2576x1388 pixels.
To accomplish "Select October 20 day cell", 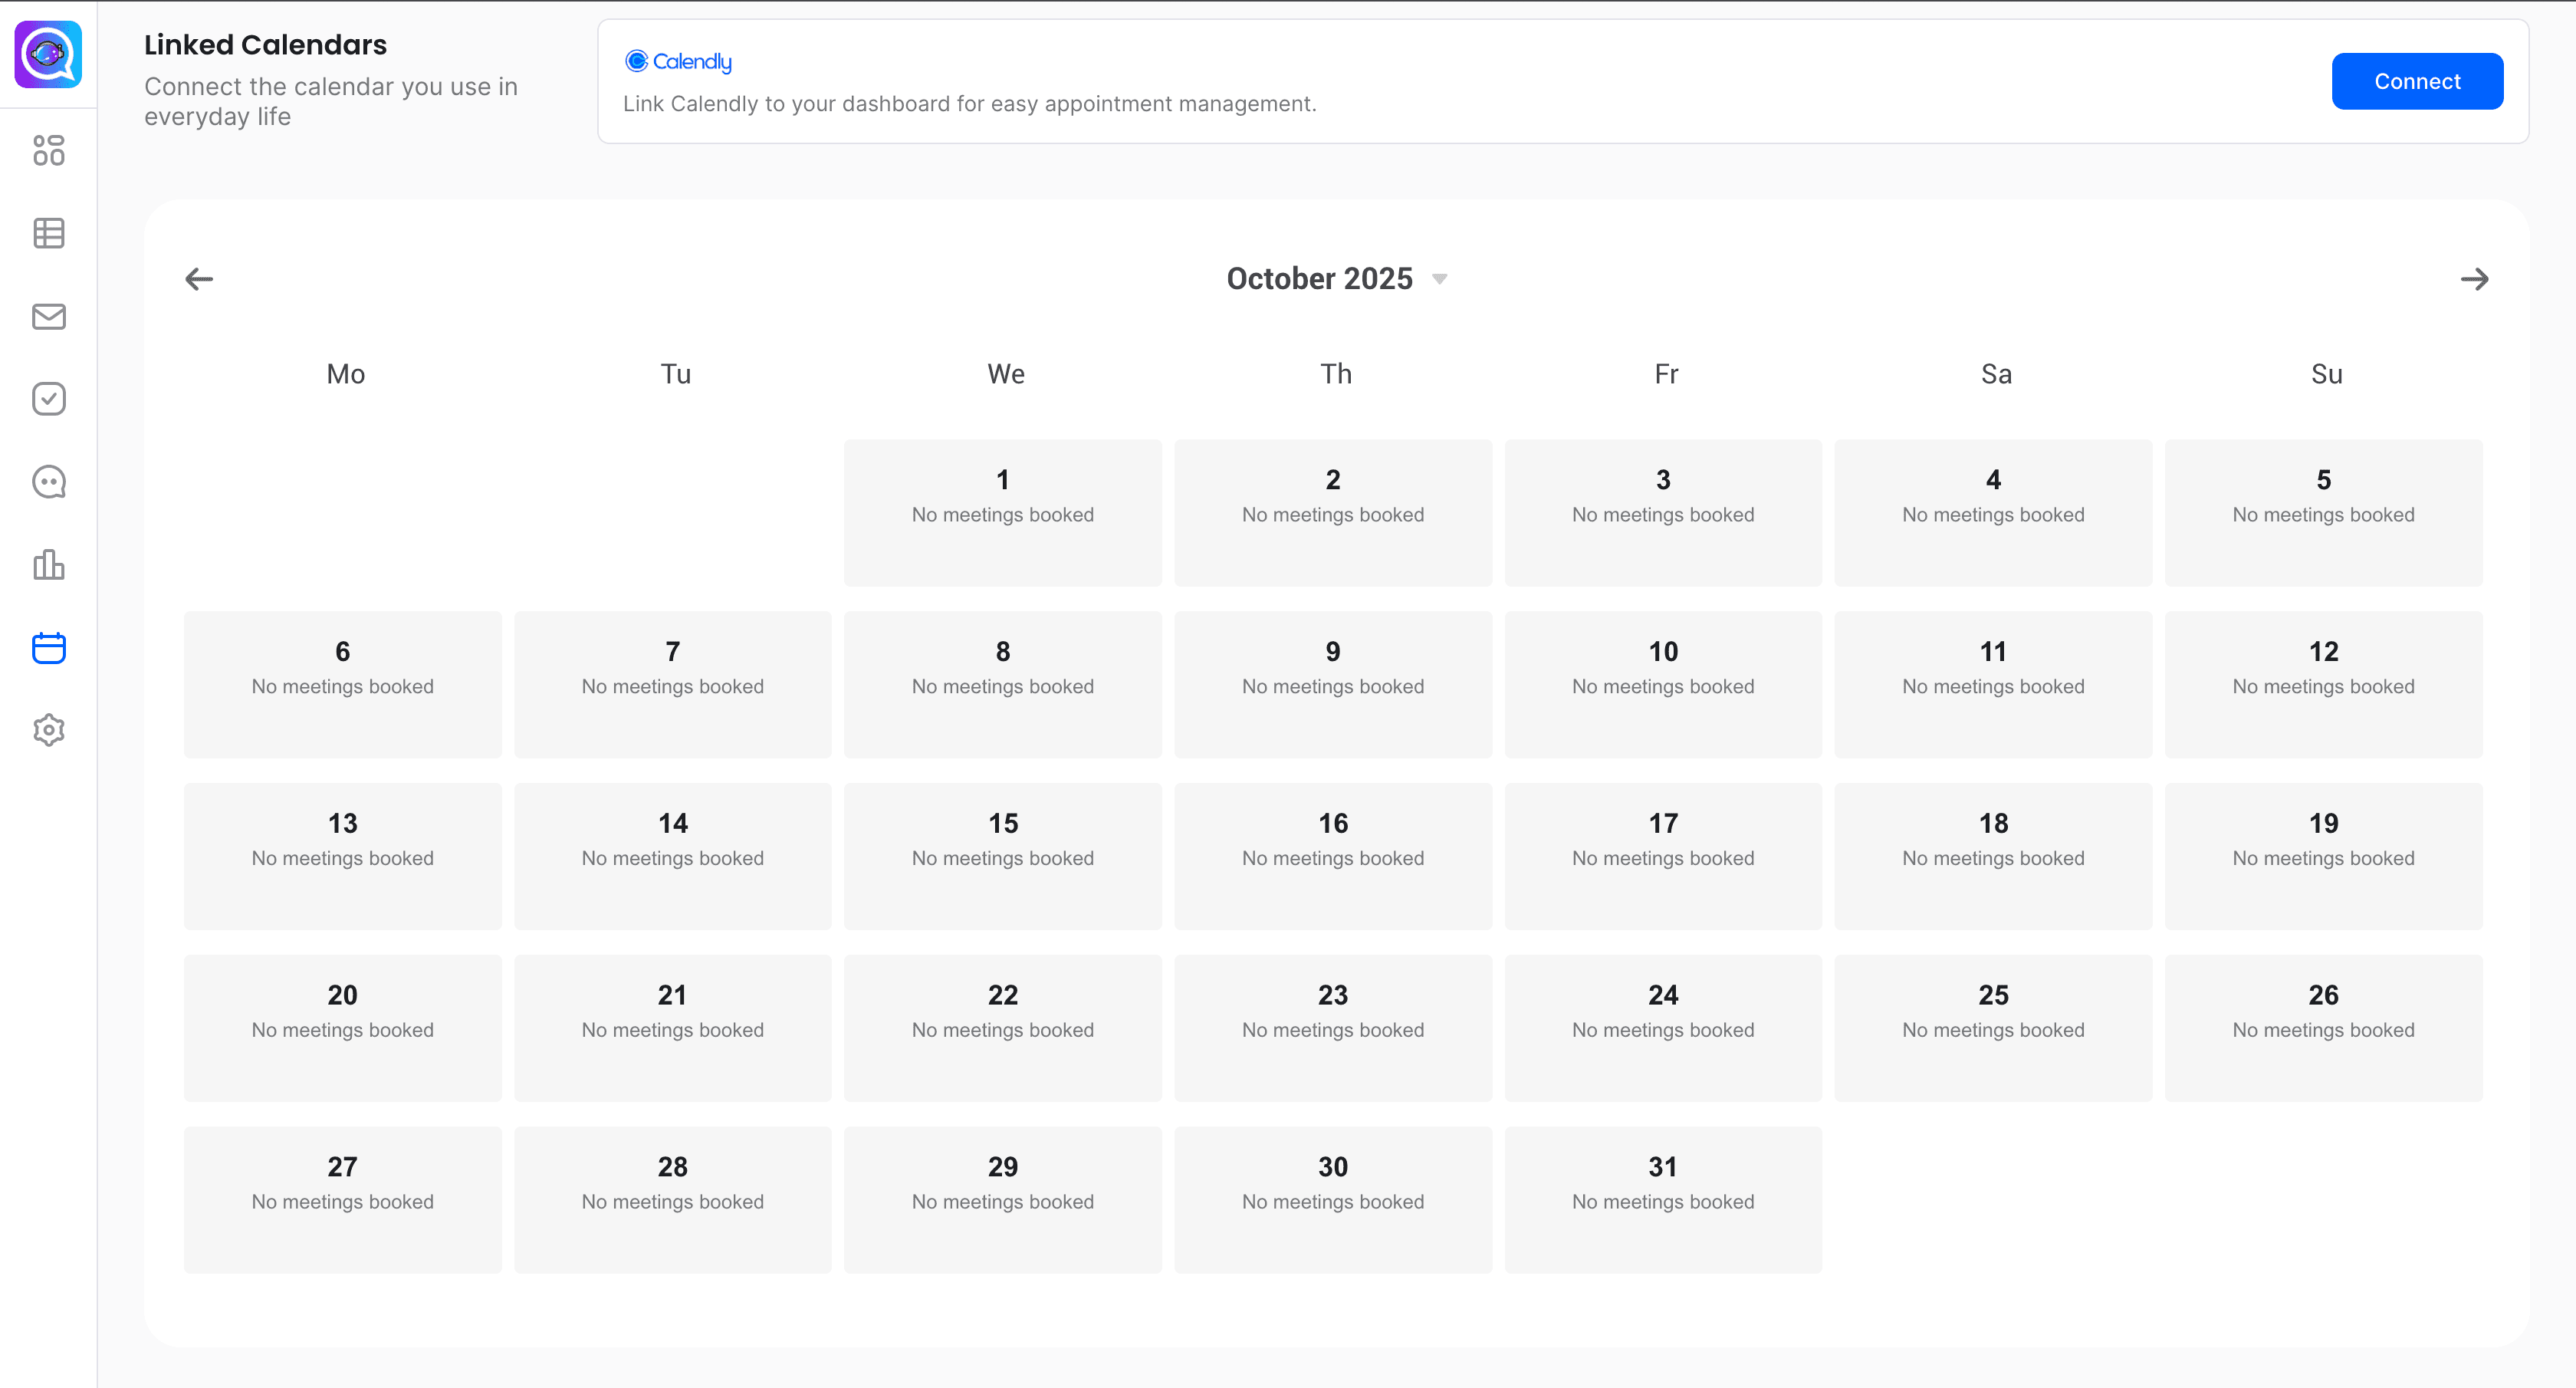I will (x=342, y=1028).
